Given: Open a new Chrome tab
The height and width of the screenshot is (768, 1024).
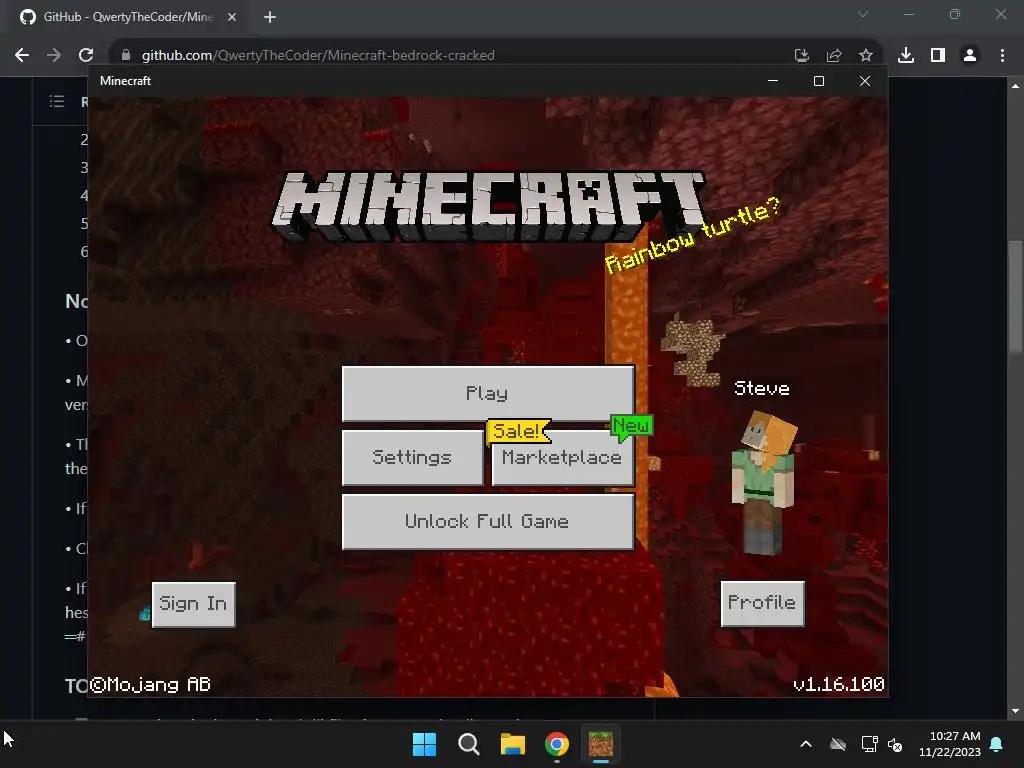Looking at the screenshot, I should click(270, 17).
